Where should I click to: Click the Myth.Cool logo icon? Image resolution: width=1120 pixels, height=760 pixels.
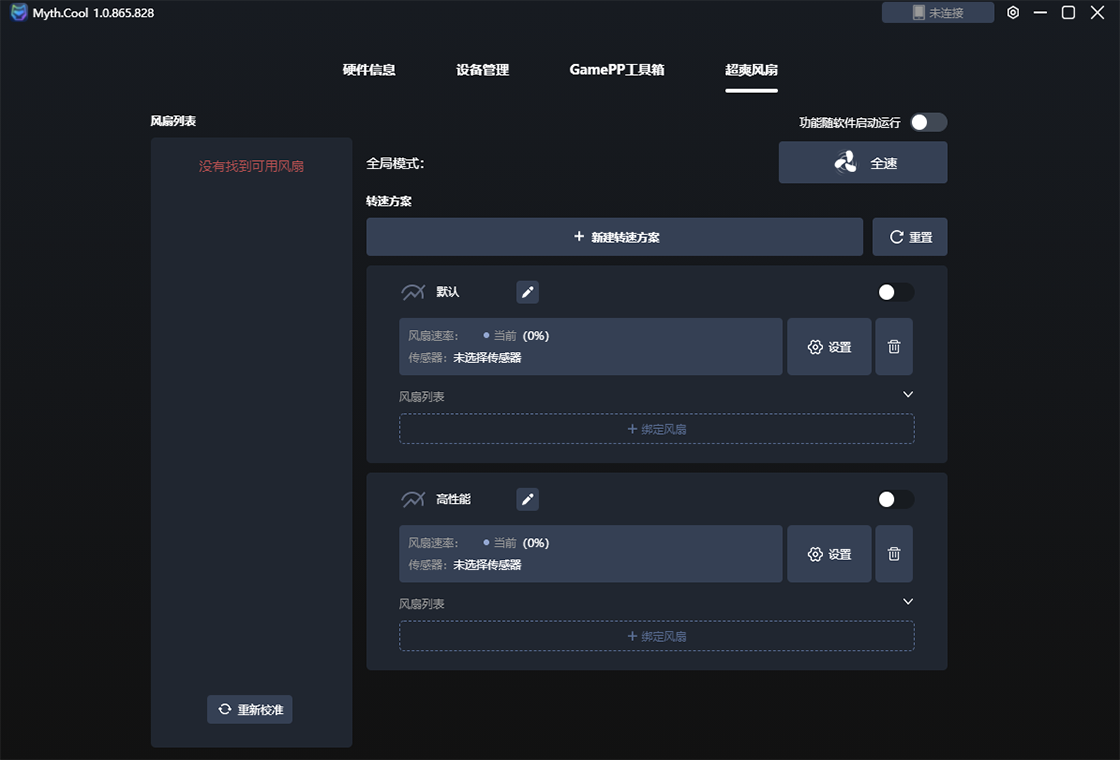click(18, 13)
